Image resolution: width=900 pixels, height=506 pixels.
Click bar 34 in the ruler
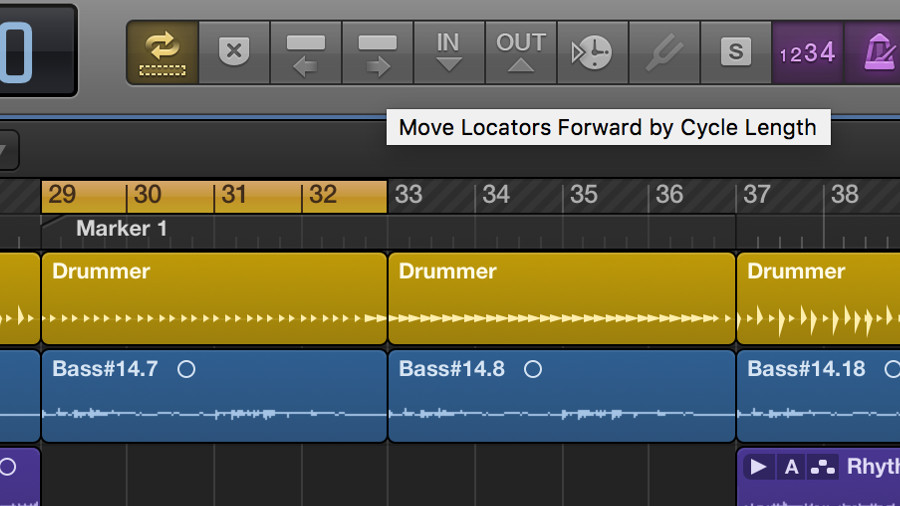point(496,195)
